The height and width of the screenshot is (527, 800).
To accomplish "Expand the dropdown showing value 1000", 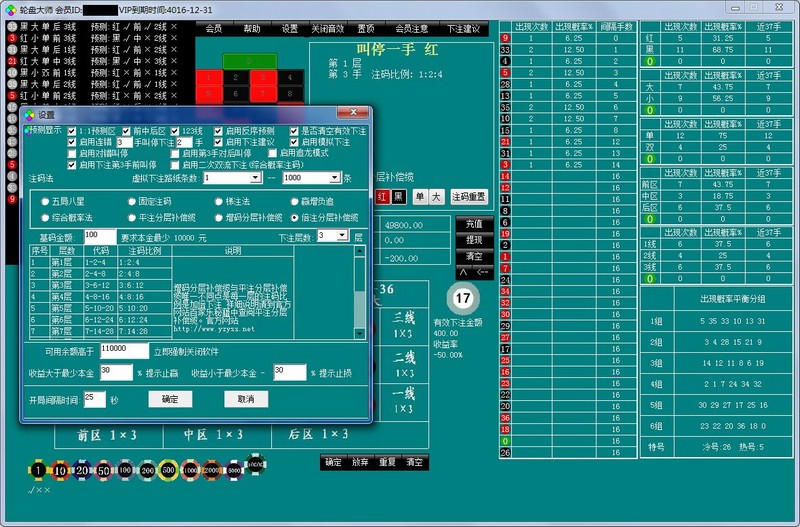I will click(334, 178).
